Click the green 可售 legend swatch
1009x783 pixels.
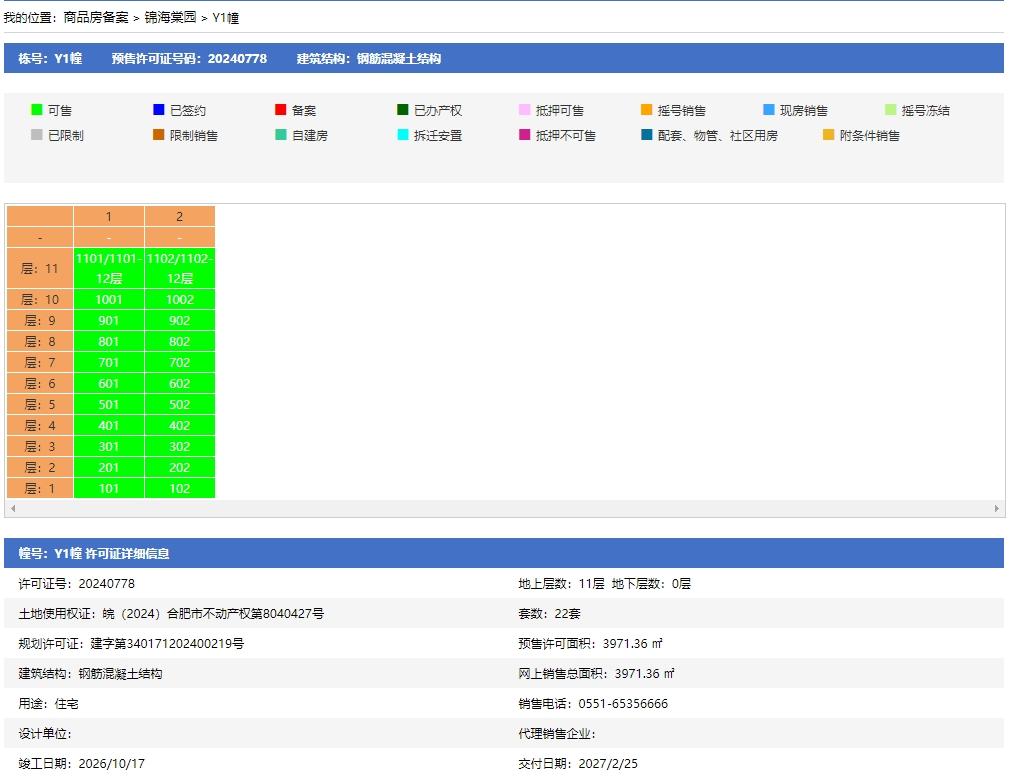click(37, 110)
